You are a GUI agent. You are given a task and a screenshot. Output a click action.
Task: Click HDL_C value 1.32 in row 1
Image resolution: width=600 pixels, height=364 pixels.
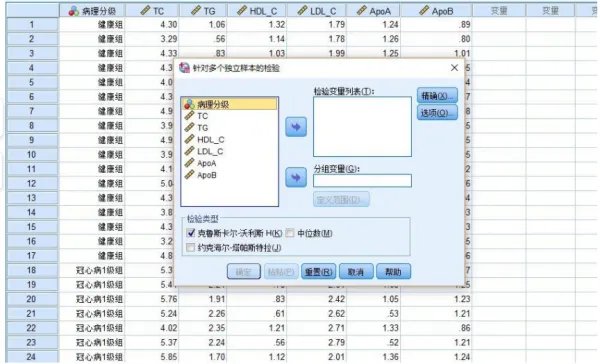pyautogui.click(x=257, y=25)
